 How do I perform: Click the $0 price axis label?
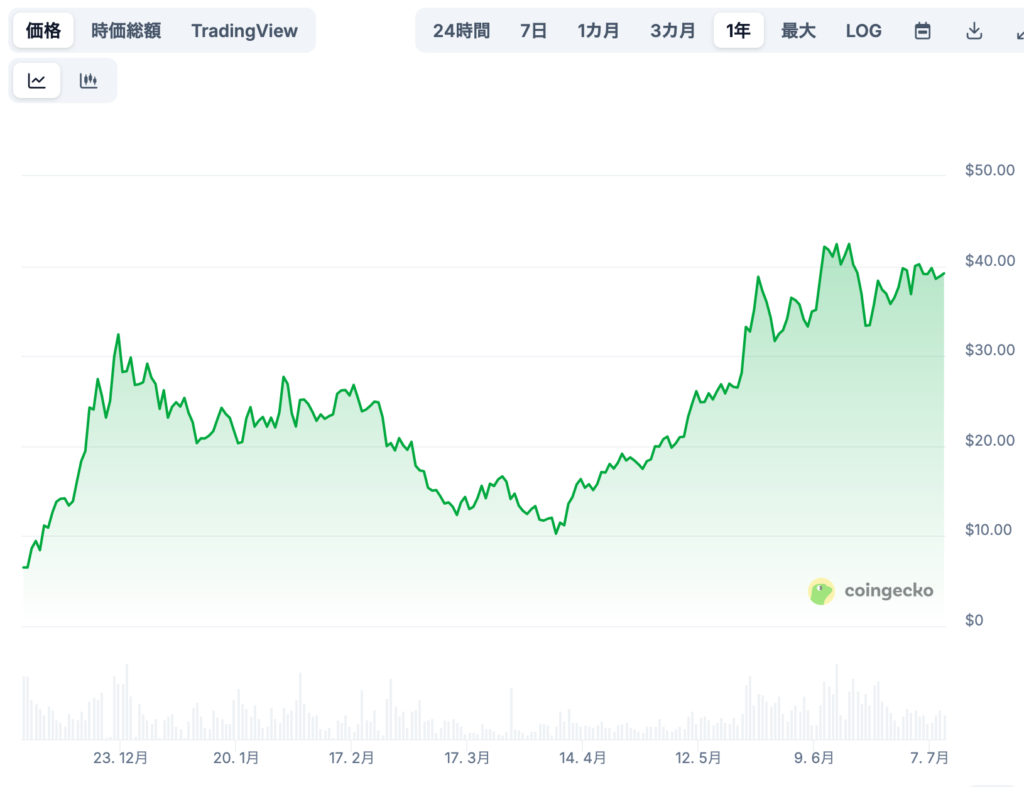(974, 620)
